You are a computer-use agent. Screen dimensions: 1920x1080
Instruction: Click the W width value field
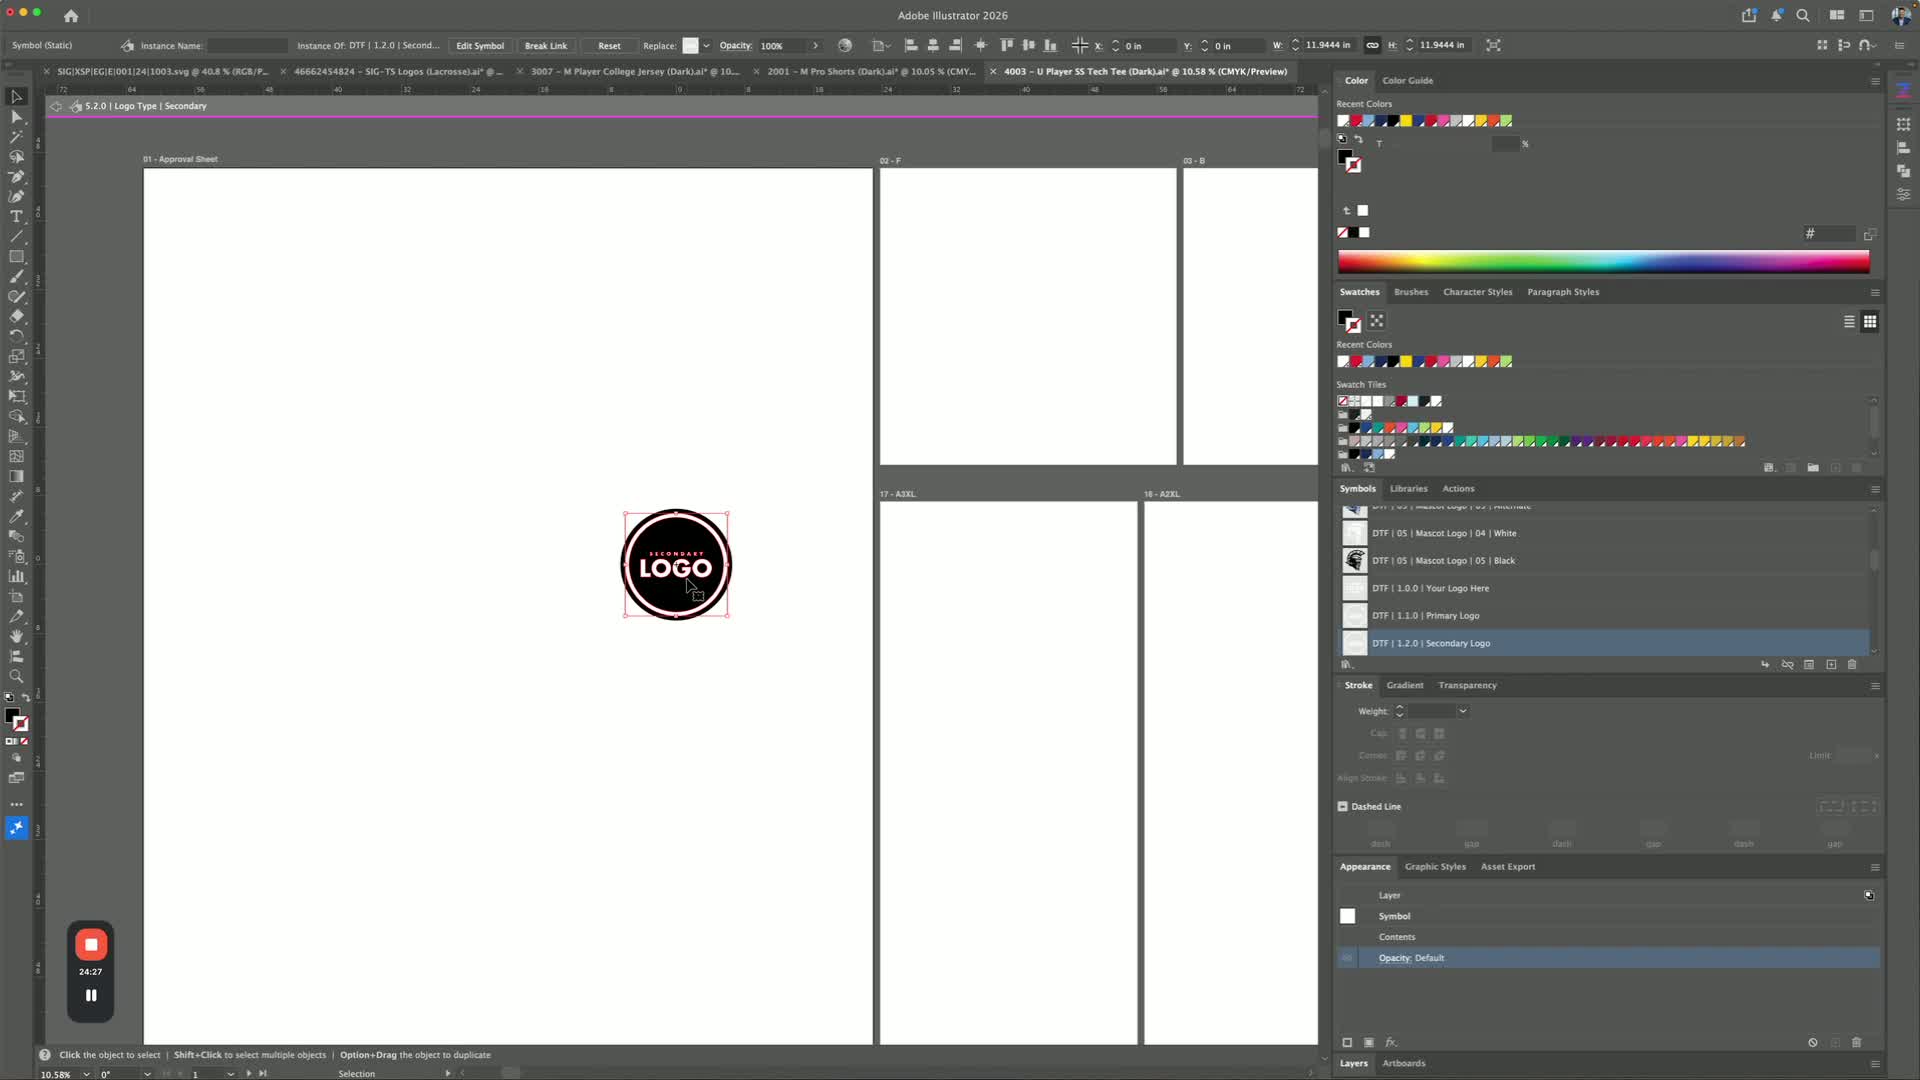point(1328,46)
